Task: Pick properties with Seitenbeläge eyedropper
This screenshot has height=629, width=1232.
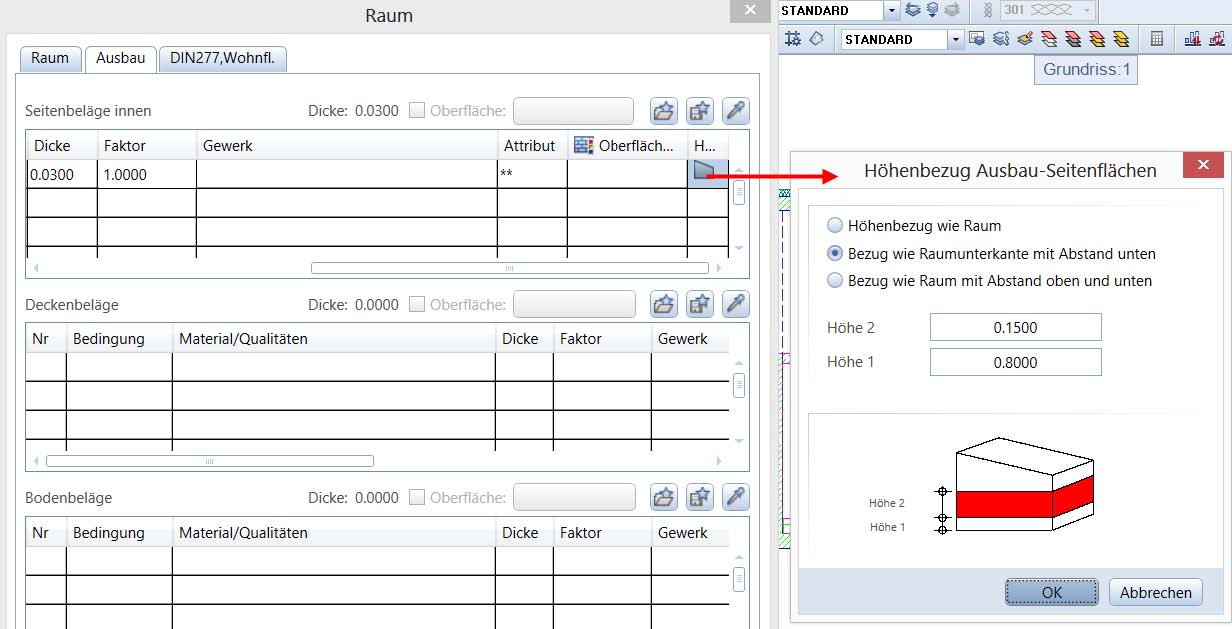Action: [736, 111]
